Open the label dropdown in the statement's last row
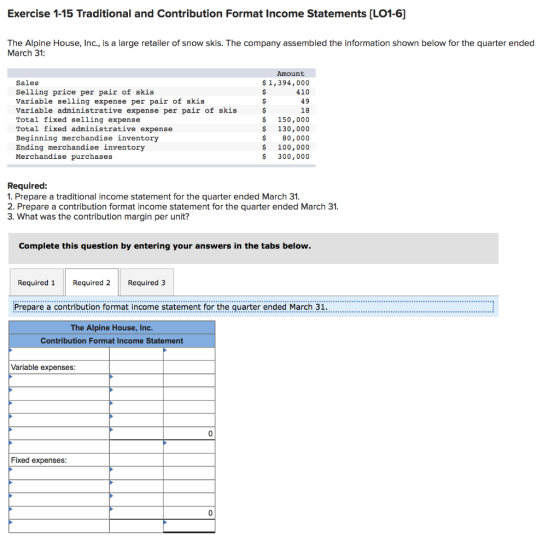 (x=59, y=526)
